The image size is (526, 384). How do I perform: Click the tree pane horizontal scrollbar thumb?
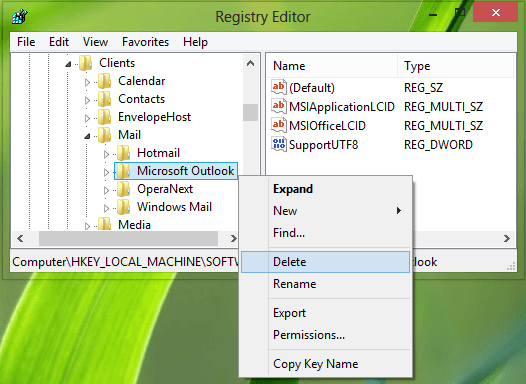click(128, 238)
